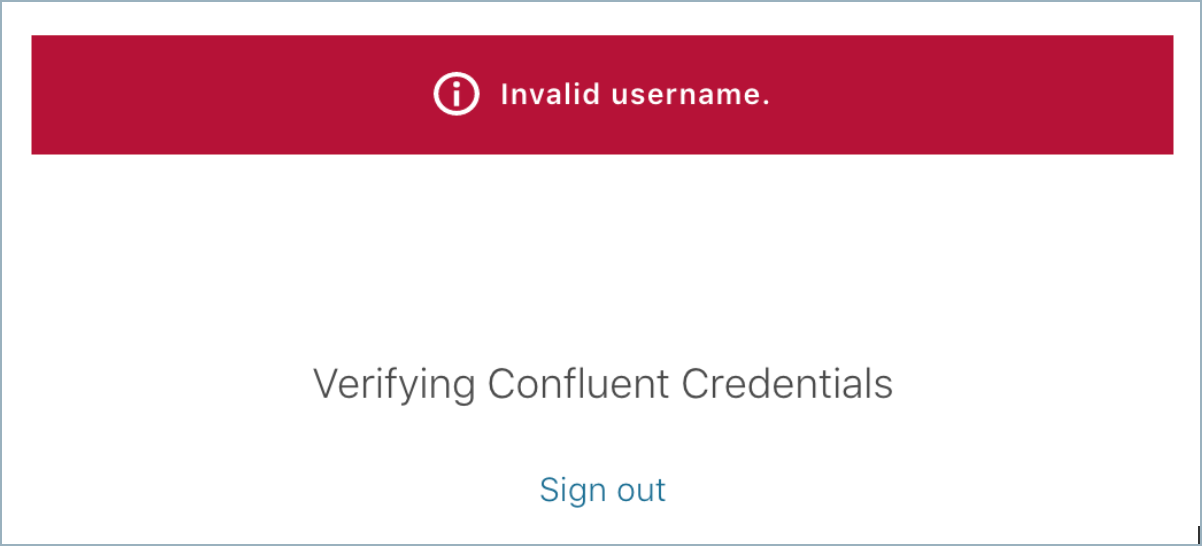
Task: Click the crimson notification bar's info symbol
Action: pyautogui.click(x=456, y=95)
